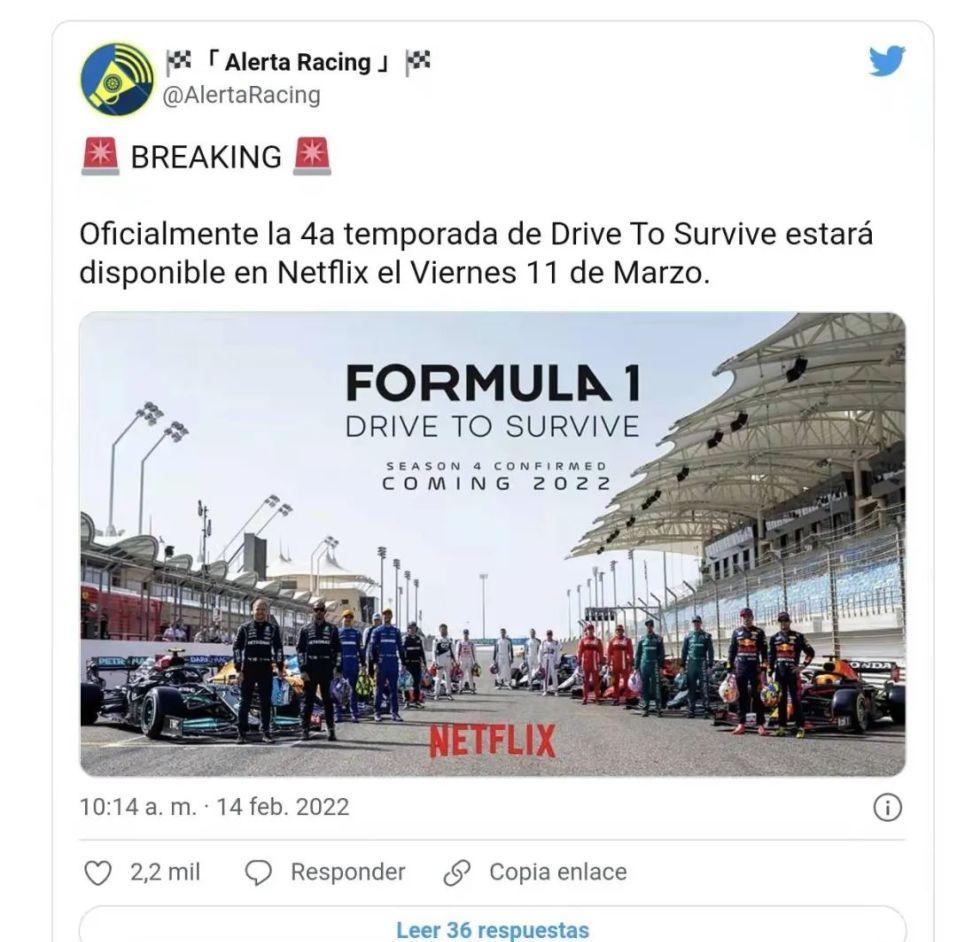Click the 2,2 mil likes count

(165, 872)
